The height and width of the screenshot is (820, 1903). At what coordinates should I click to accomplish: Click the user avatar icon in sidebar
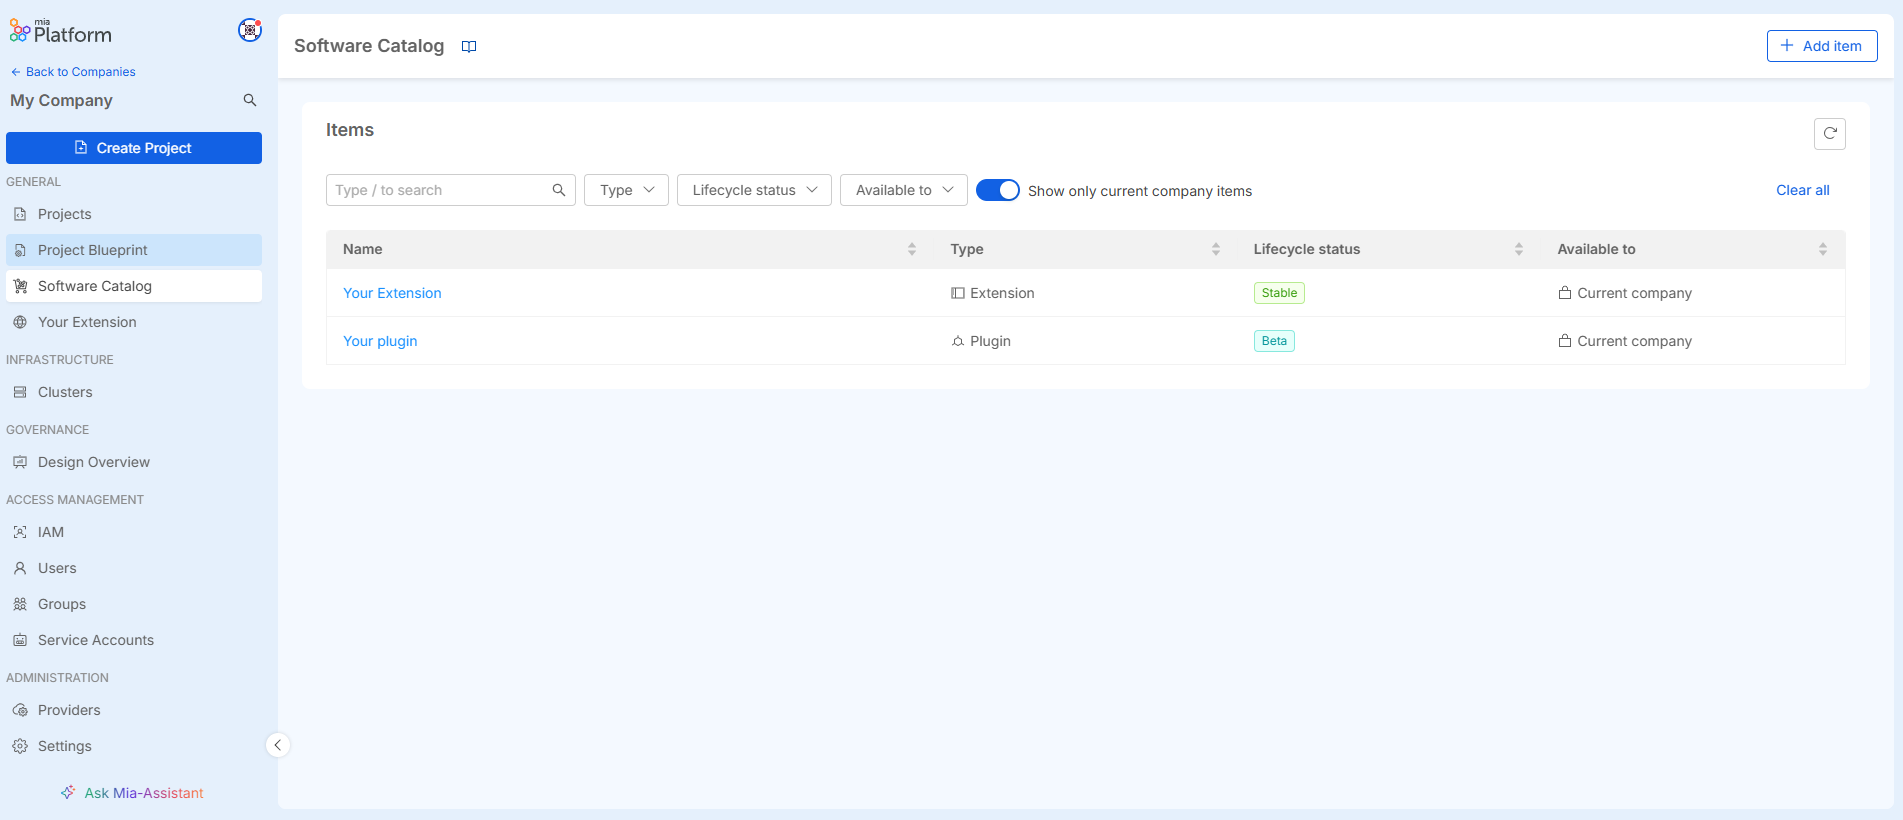(249, 30)
